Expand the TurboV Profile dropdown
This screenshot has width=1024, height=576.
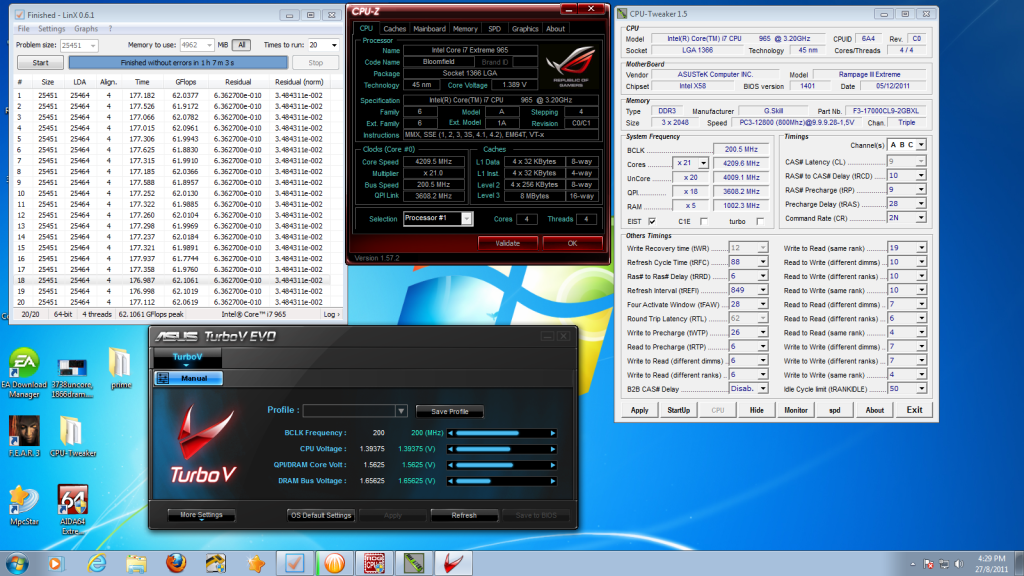401,411
